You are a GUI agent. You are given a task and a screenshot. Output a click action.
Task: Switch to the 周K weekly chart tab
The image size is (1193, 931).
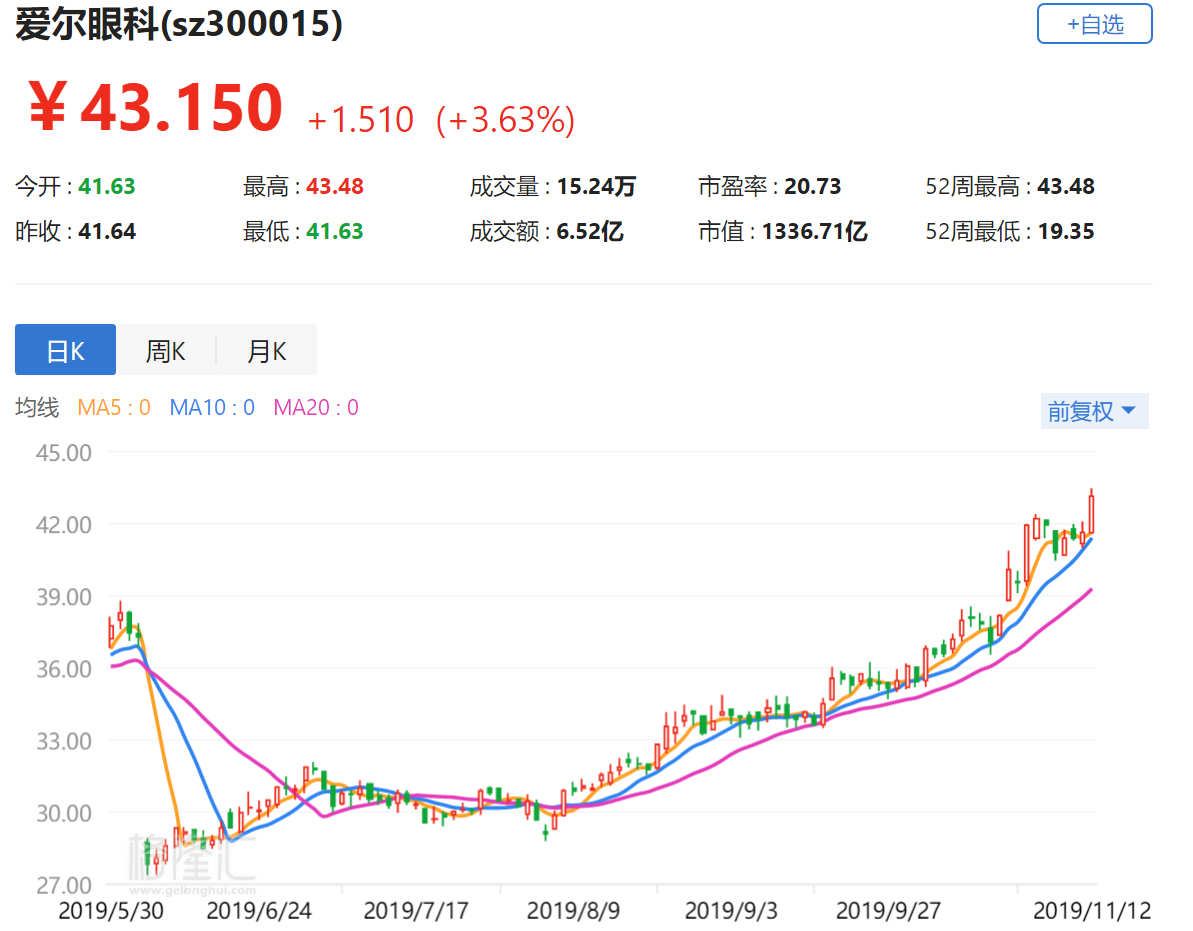166,350
